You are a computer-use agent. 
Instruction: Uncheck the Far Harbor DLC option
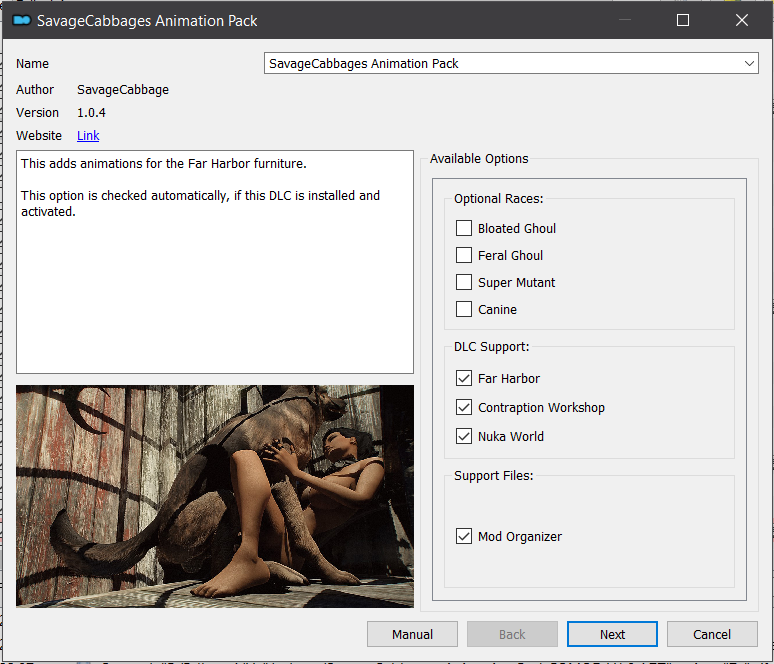464,379
